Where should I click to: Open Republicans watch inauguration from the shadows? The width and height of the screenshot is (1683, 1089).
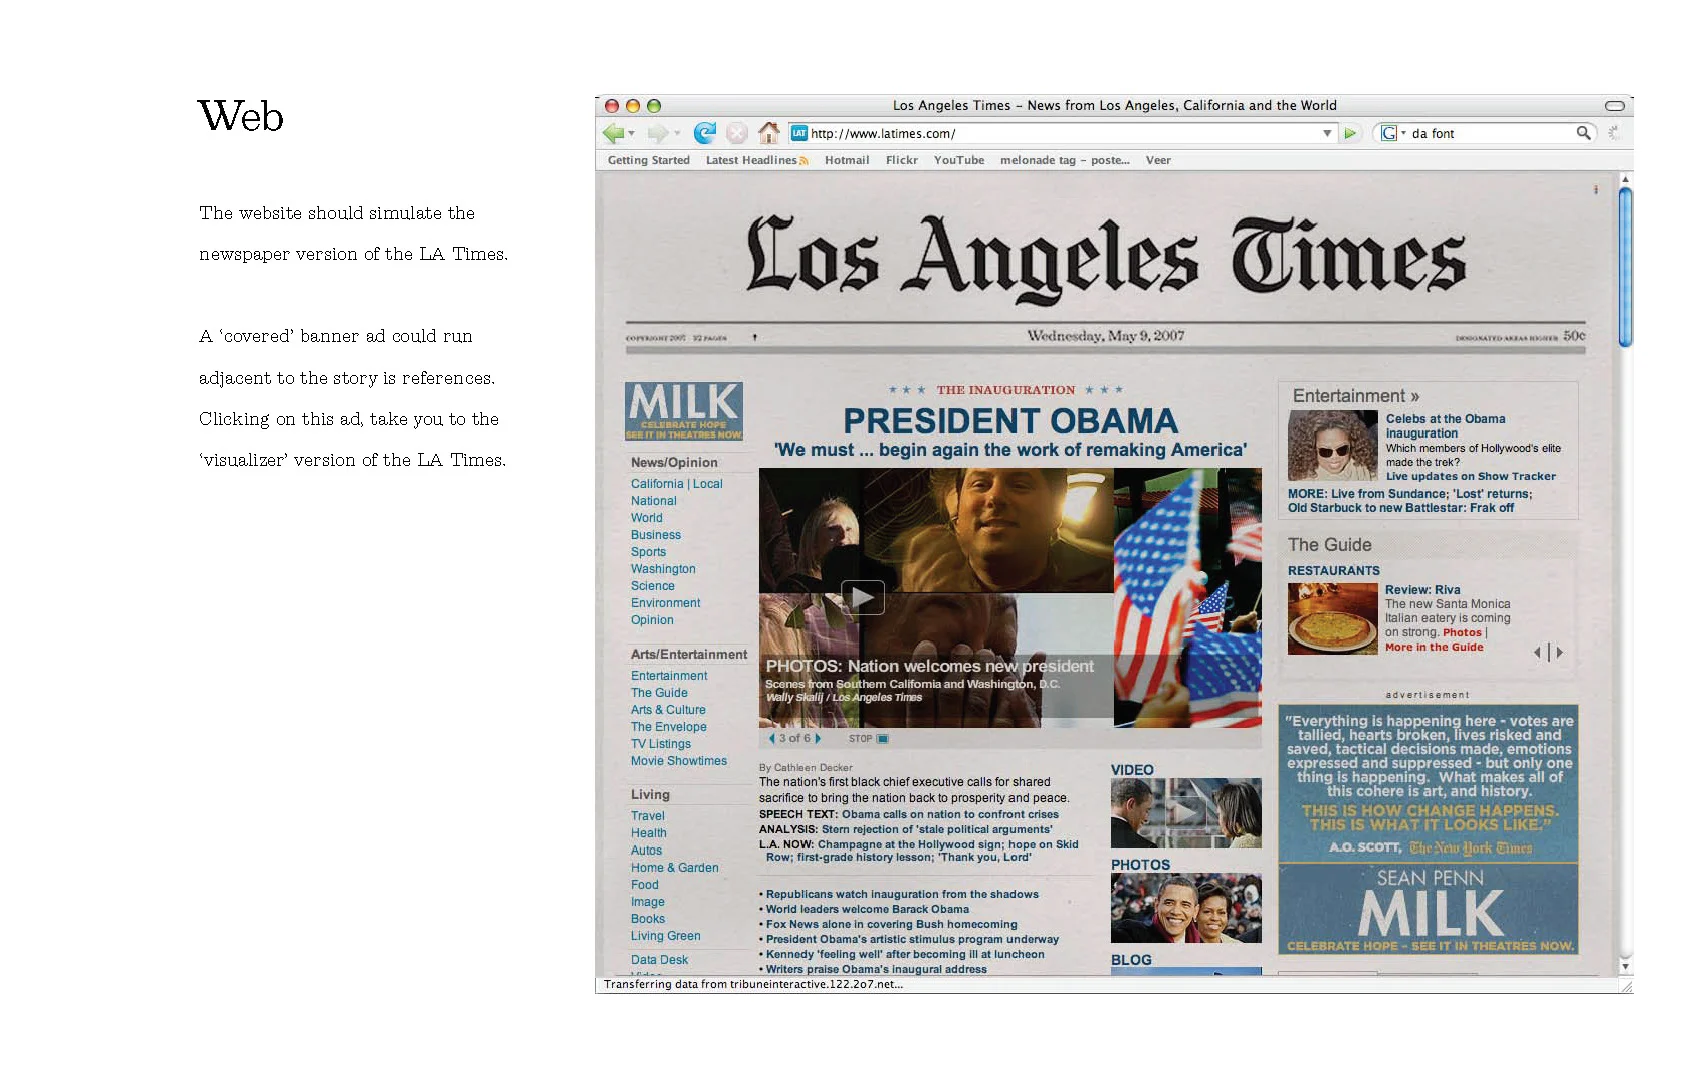(902, 894)
